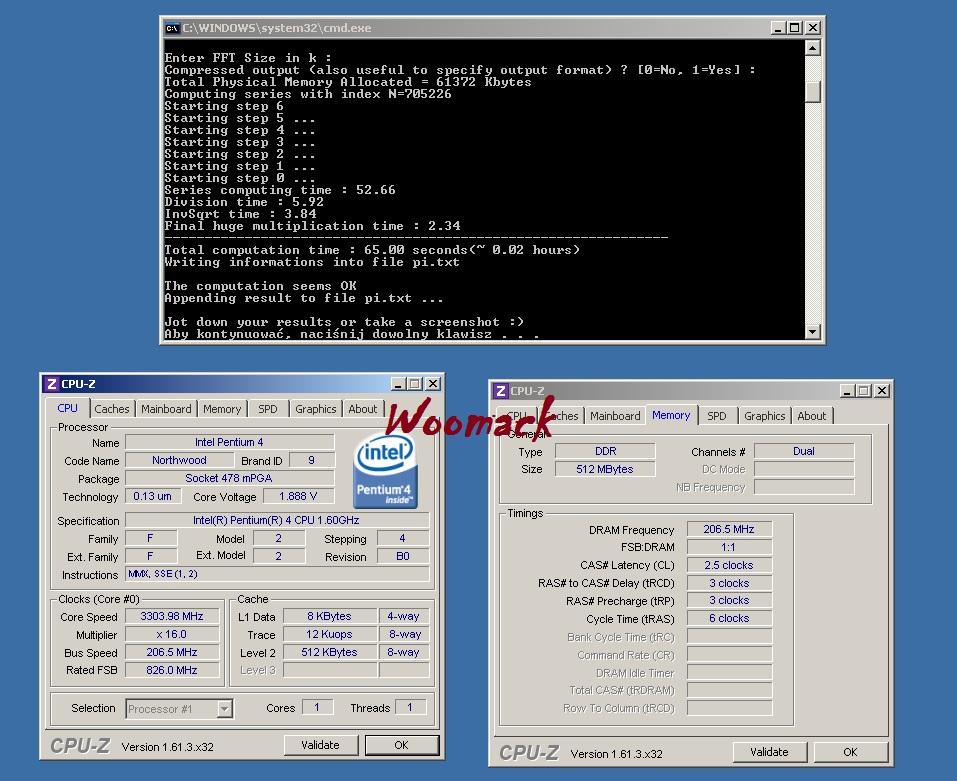Viewport: 957px width, 781px height.
Task: Switch to Memory tab in left CPU-Z window
Action: 222,409
